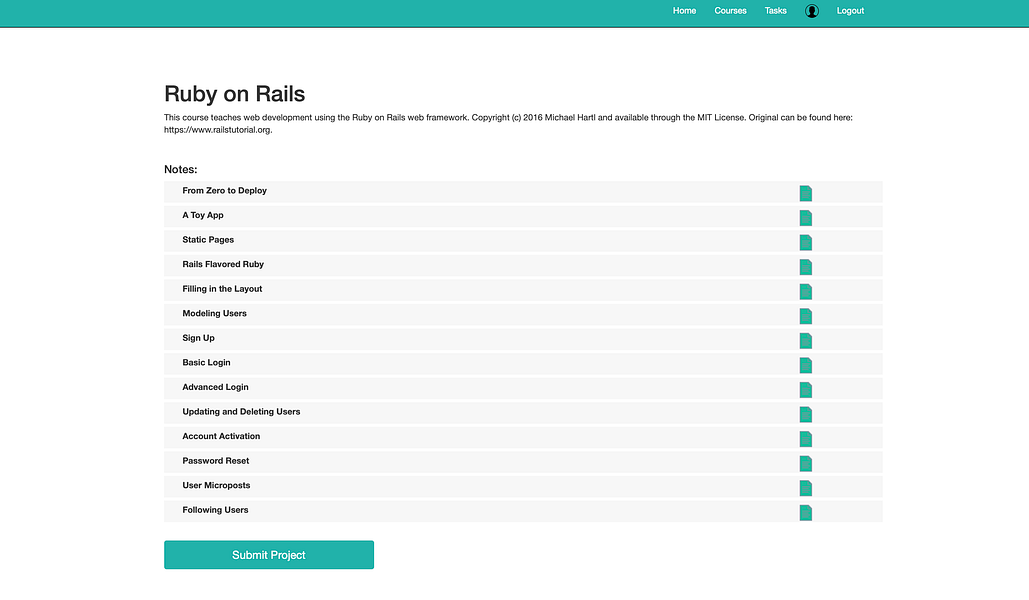
Task: Select the 'A Toy App' note title
Action: click(203, 215)
